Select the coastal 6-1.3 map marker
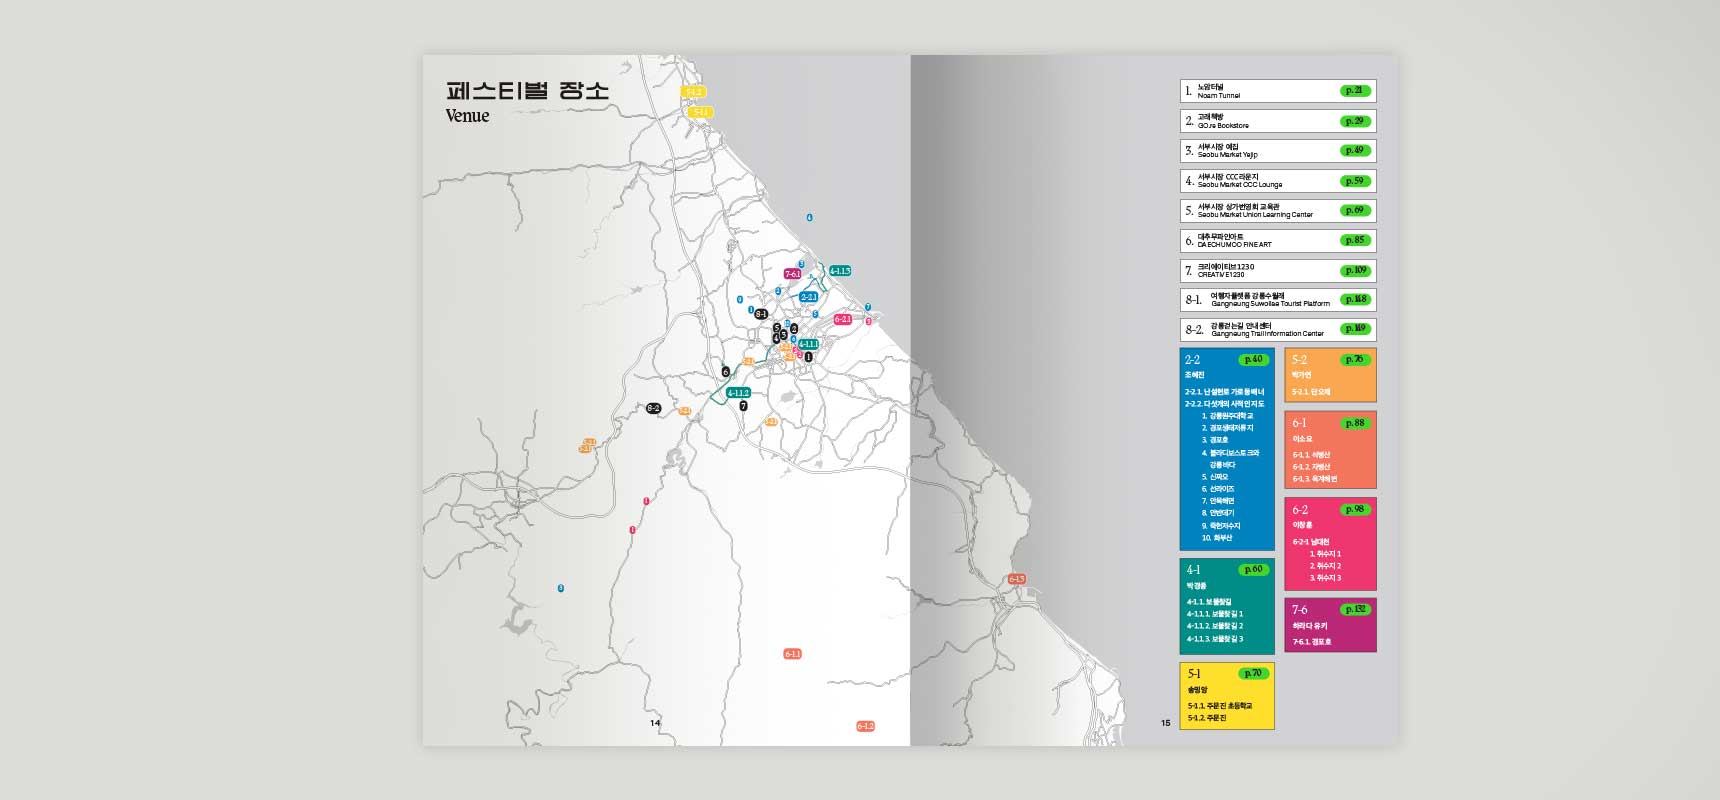1720x800 pixels. pos(1017,580)
